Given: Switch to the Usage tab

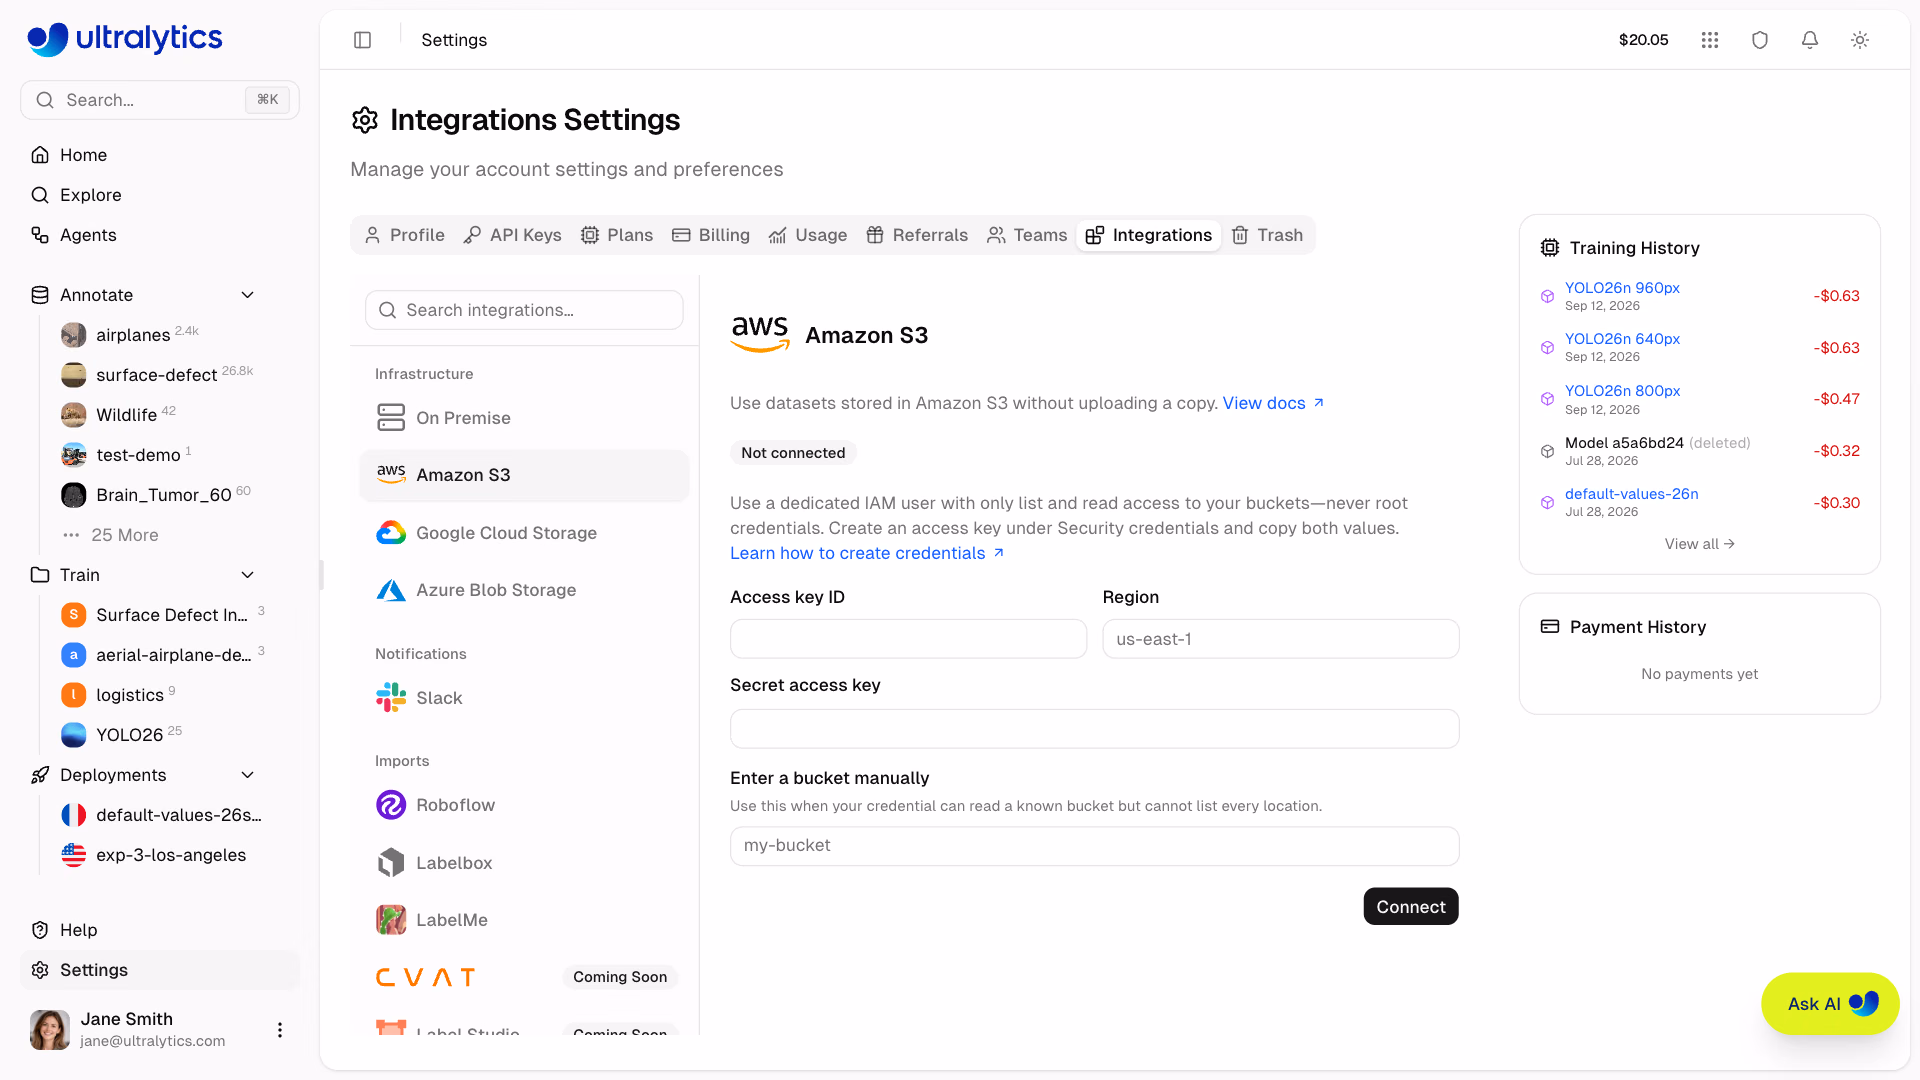Looking at the screenshot, I should pyautogui.click(x=808, y=235).
